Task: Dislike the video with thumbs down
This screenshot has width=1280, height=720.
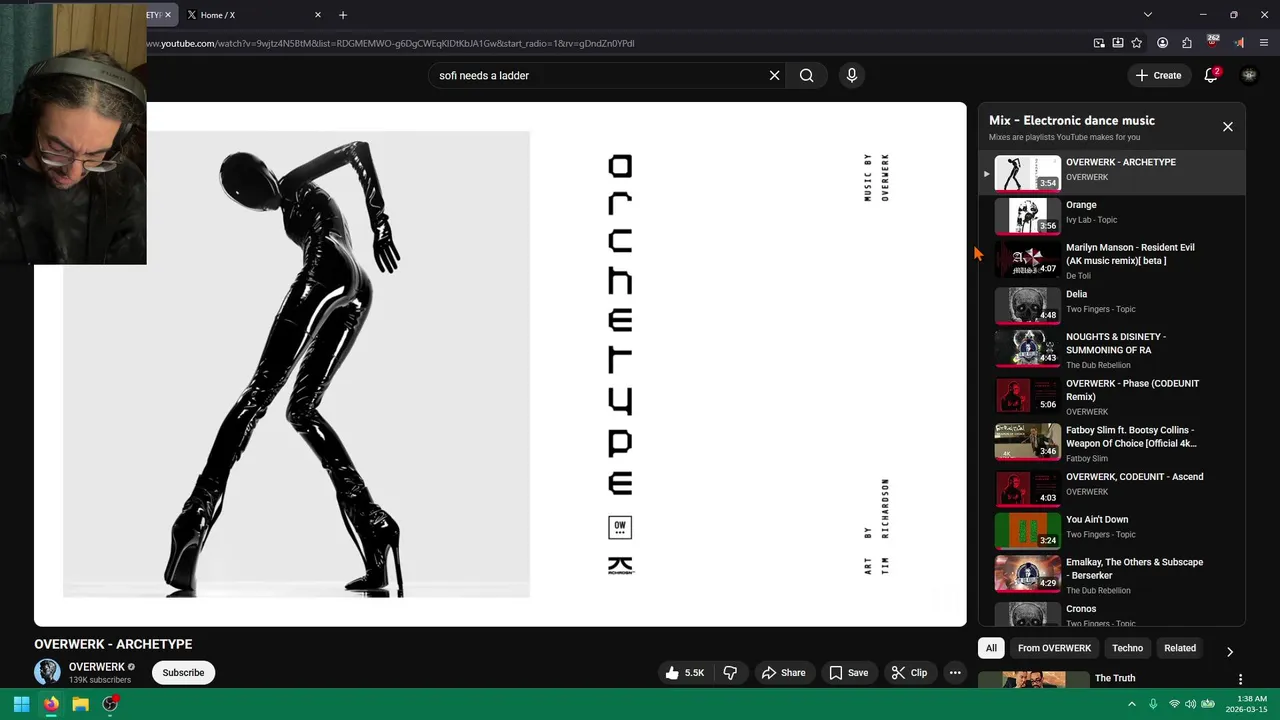Action: 730,673
